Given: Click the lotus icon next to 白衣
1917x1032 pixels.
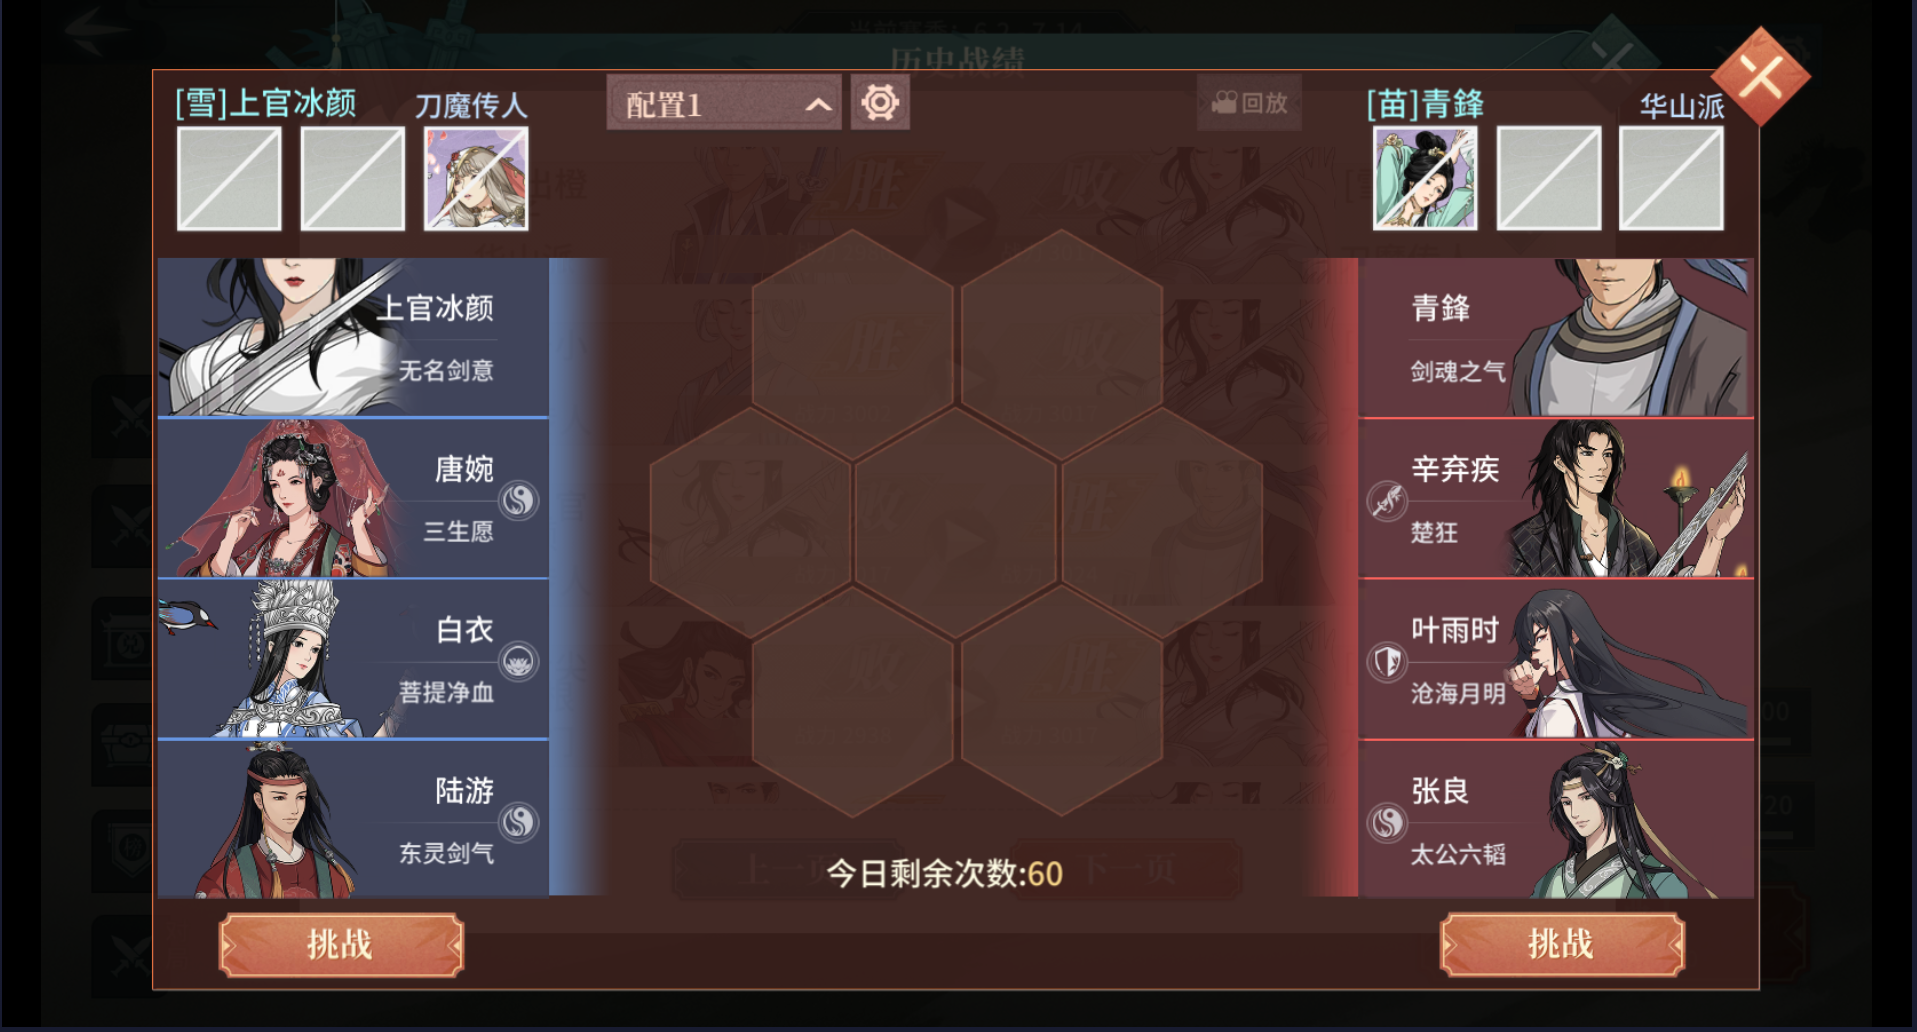Looking at the screenshot, I should click(x=518, y=661).
